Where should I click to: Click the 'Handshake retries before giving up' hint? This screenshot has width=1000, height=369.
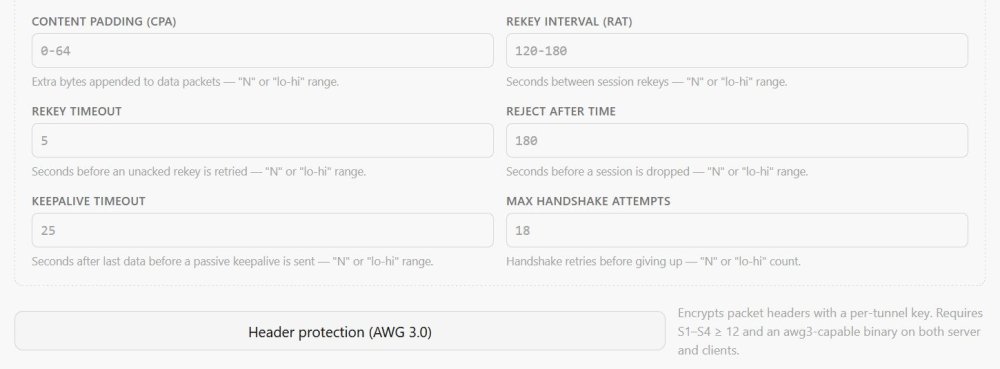tap(653, 261)
